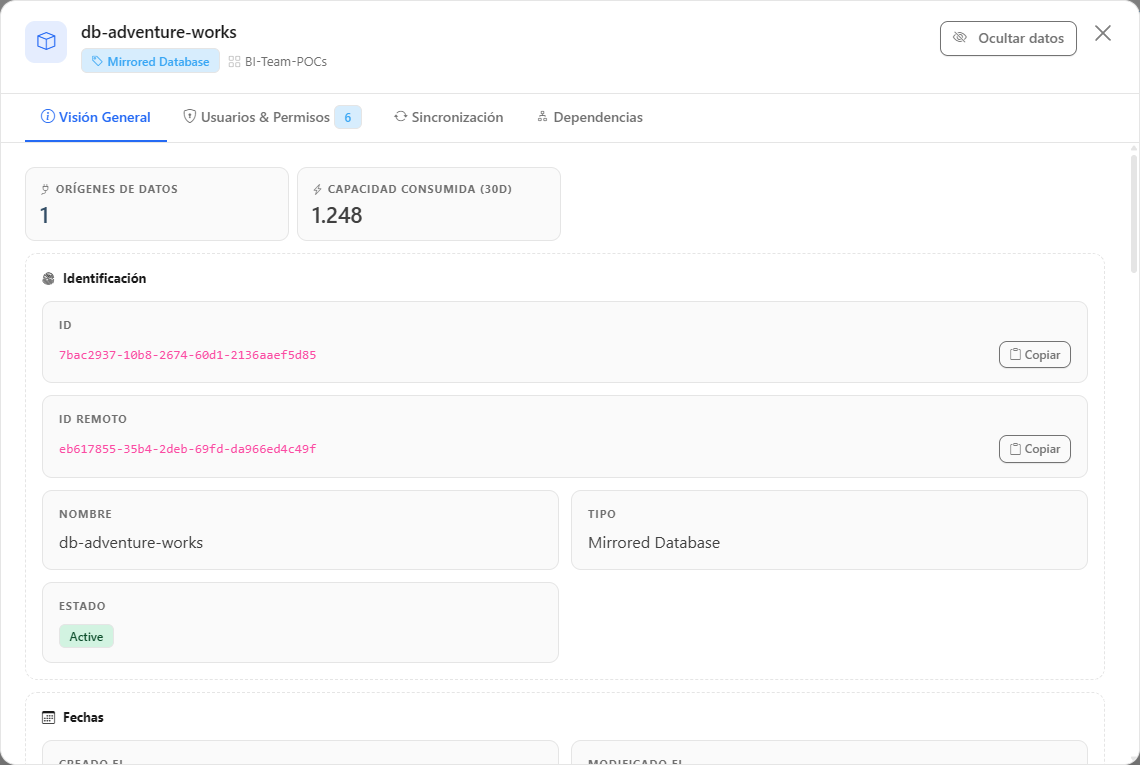The width and height of the screenshot is (1140, 765).
Task: Toggle Ocultar datos to hide data
Action: point(1008,39)
